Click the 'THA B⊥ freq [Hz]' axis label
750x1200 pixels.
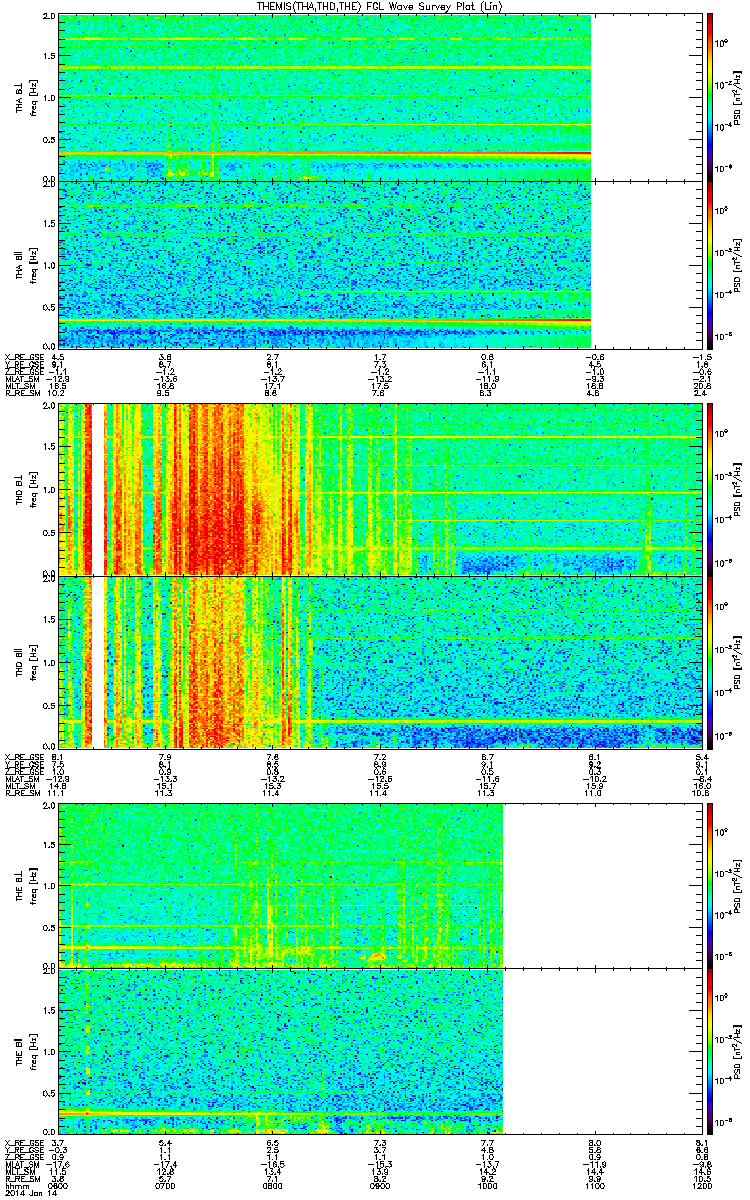pyautogui.click(x=25, y=97)
